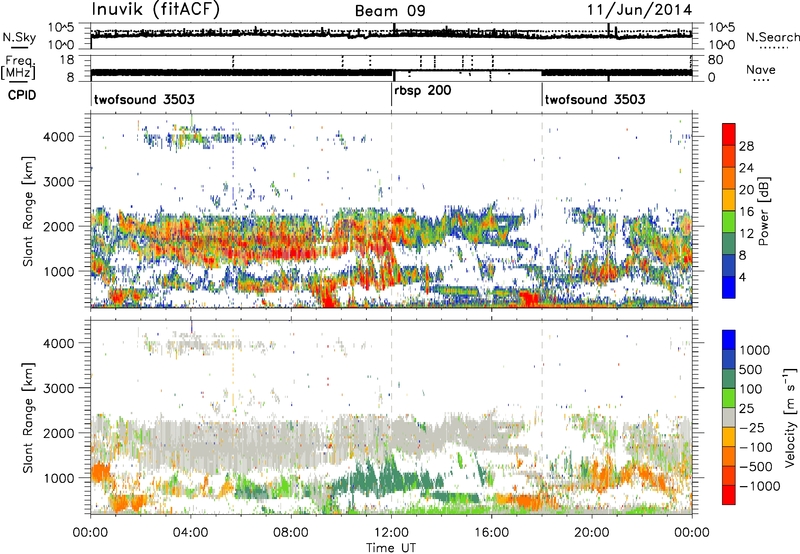Image resolution: width=800 pixels, height=554 pixels.
Task: Click the 'Velocity [m s-1]' color bar label
Action: [790, 417]
